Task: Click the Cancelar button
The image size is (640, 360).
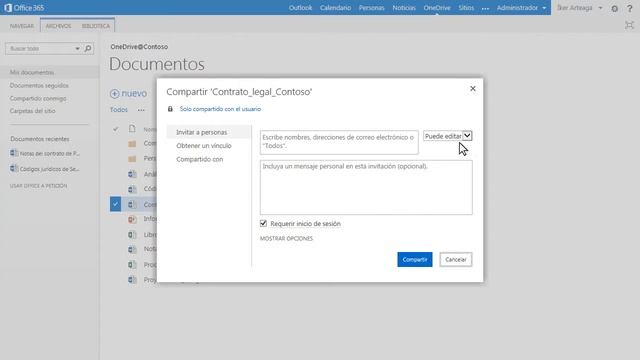Action: click(x=456, y=260)
